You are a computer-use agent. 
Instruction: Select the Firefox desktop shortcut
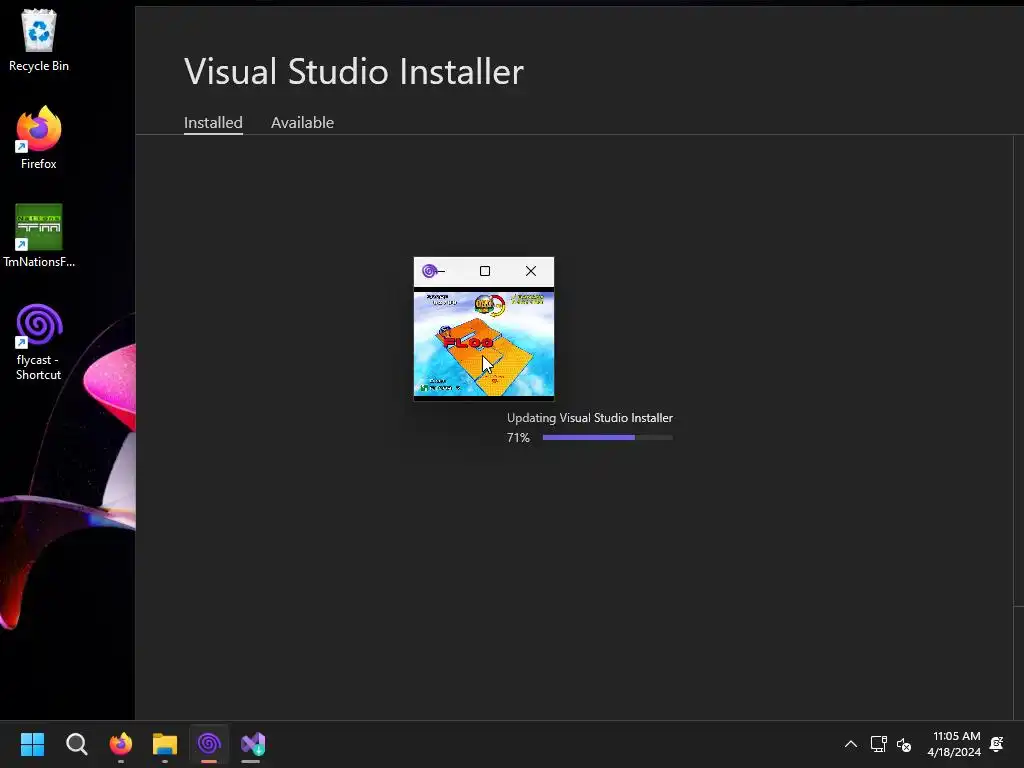[x=39, y=138]
